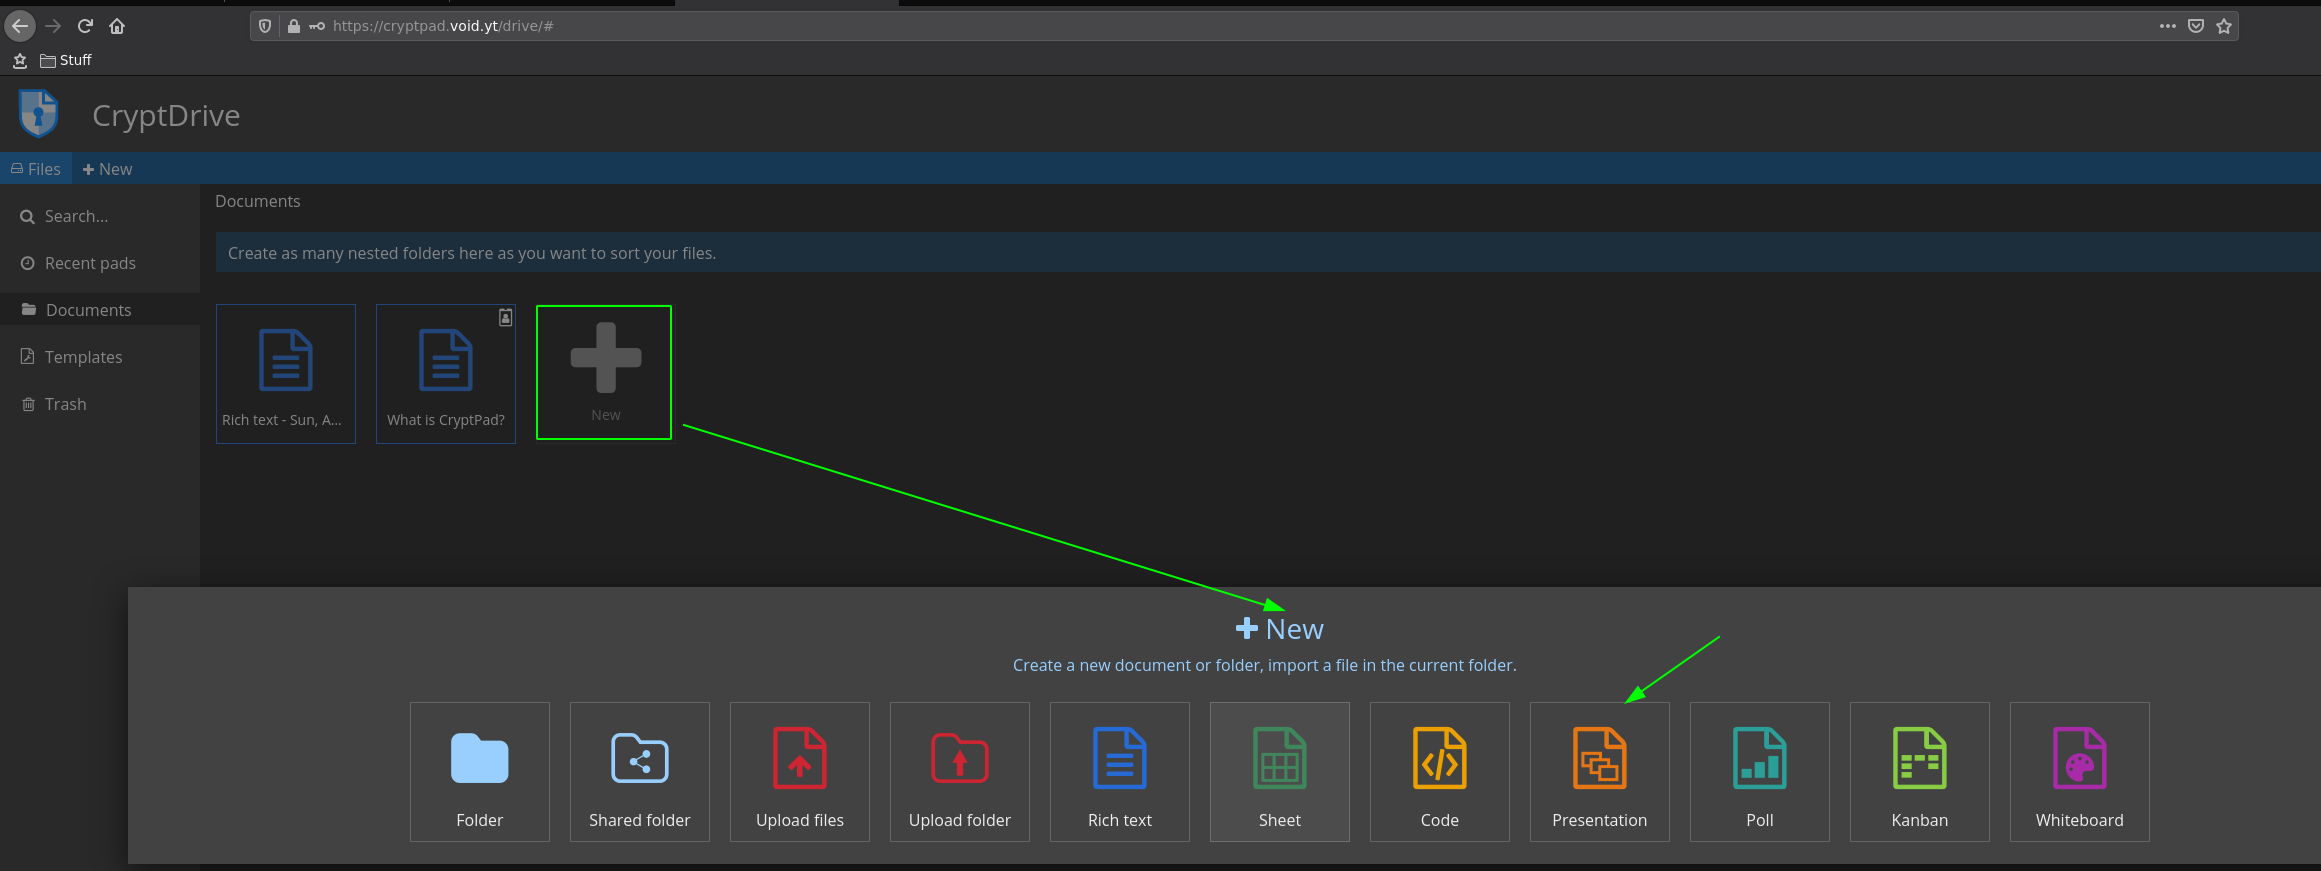Create a new Code pad

pyautogui.click(x=1440, y=772)
